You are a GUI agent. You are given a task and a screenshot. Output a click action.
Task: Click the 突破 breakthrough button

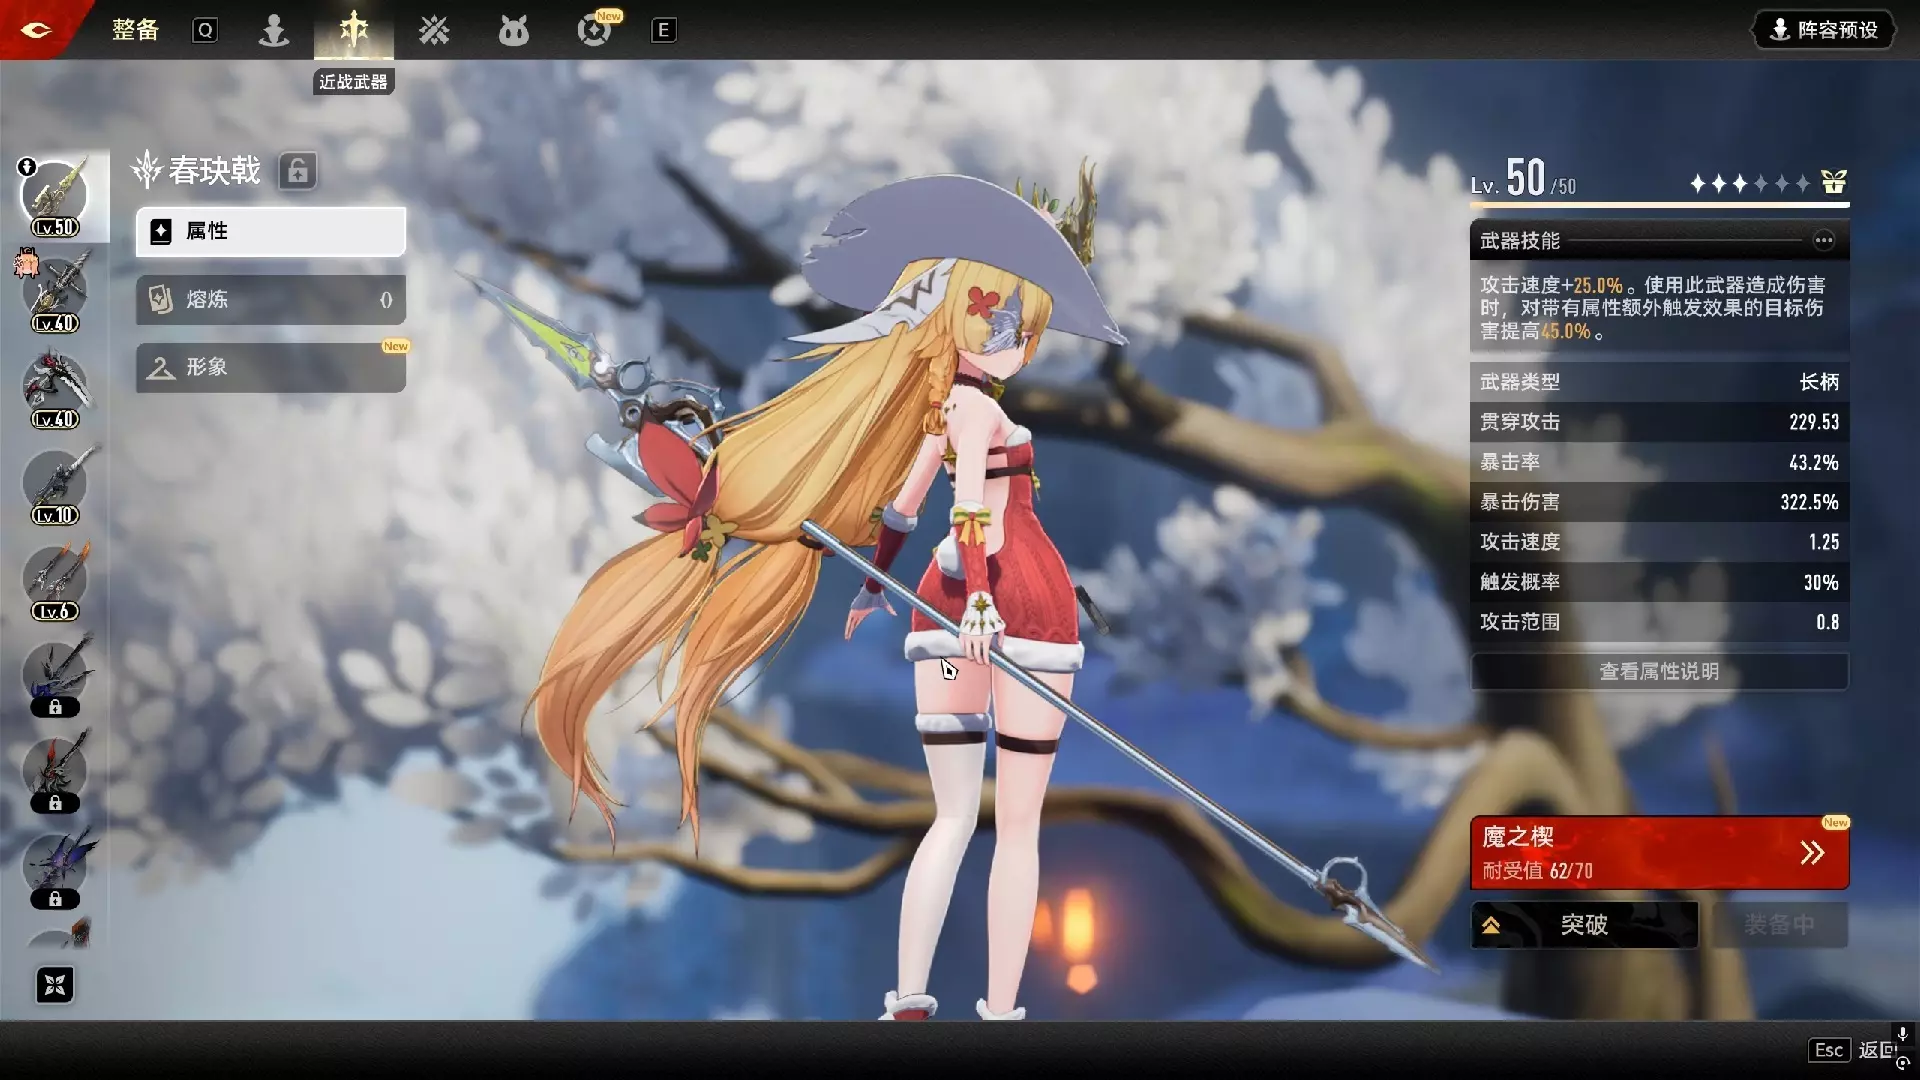1583,925
